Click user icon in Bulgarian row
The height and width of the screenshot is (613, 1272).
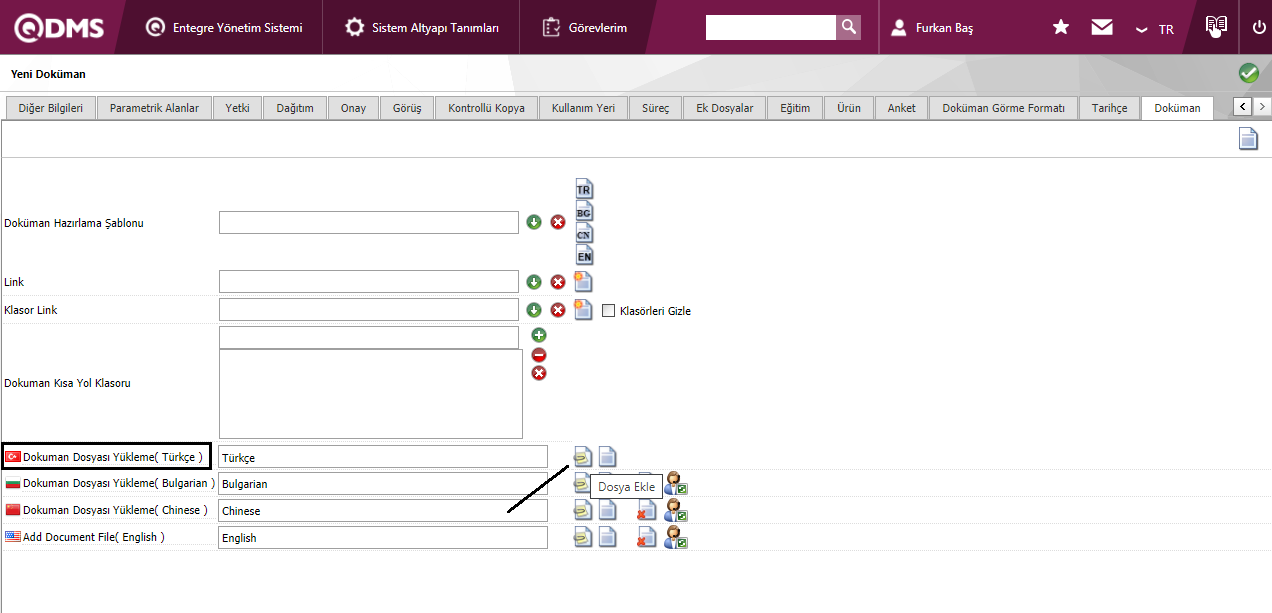tap(676, 484)
